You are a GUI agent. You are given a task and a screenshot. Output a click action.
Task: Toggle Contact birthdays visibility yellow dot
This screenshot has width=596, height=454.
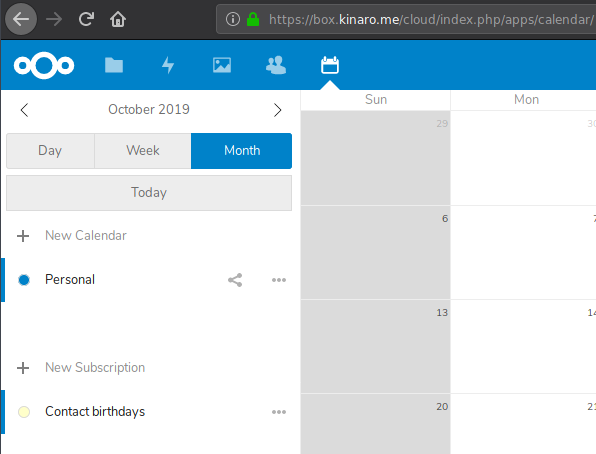click(24, 412)
